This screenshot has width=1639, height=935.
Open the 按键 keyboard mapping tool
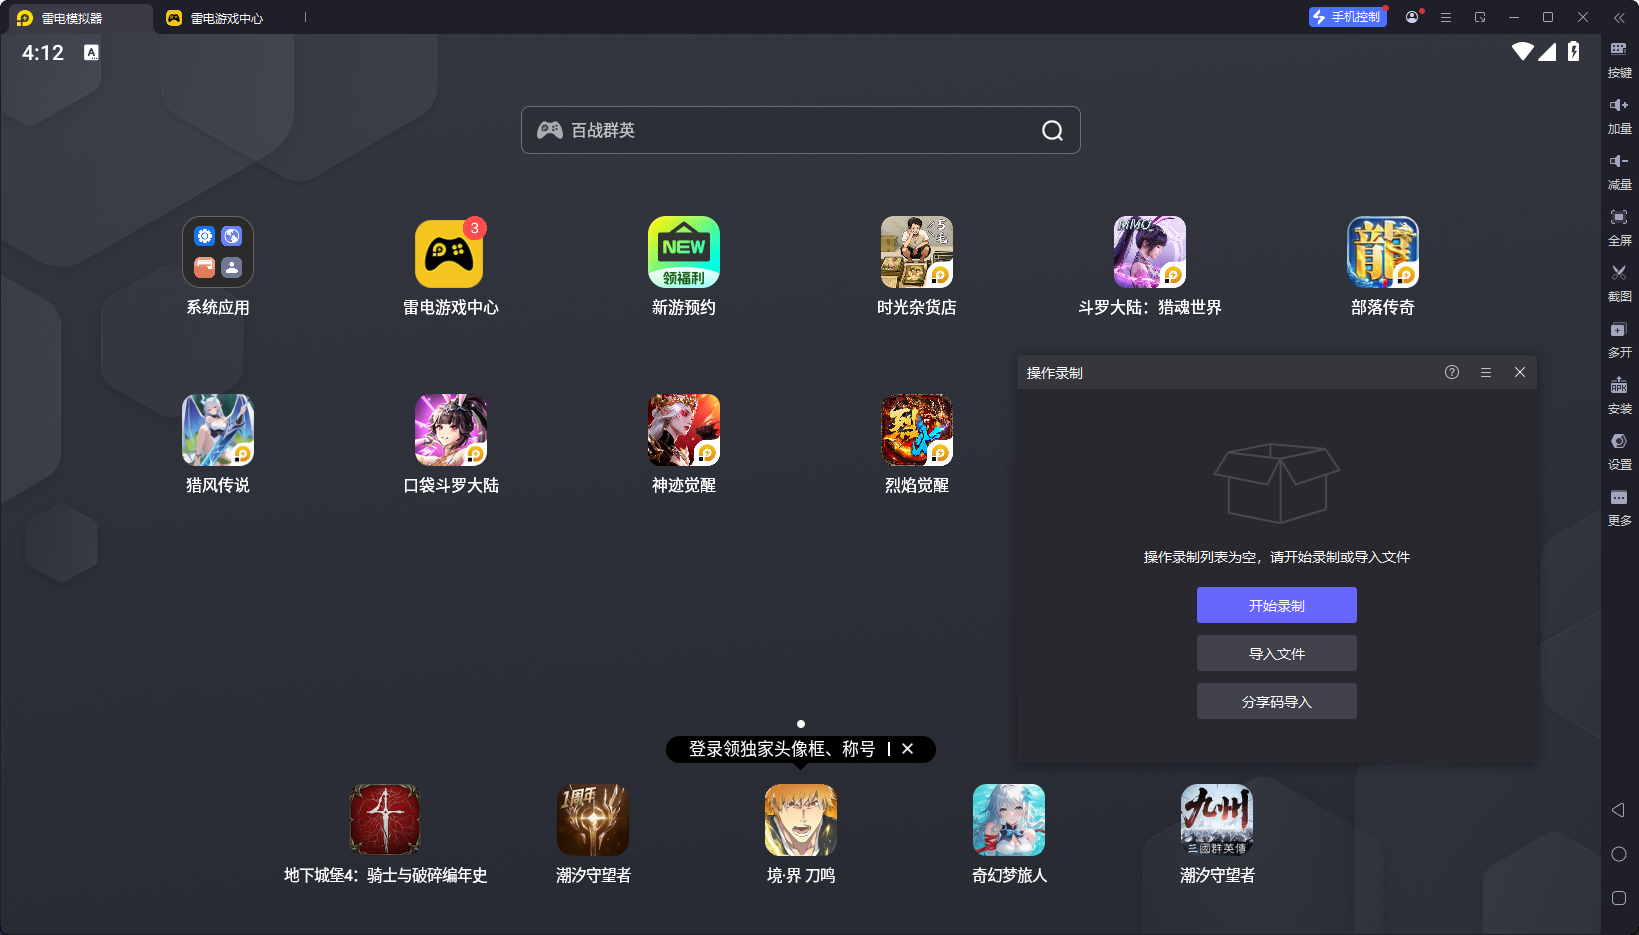point(1619,59)
